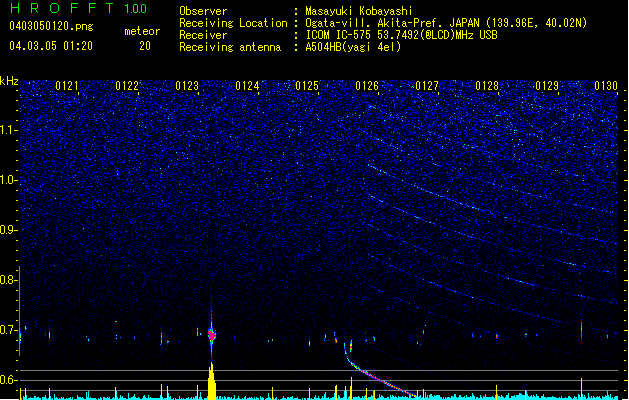Click the 0.6 kHz frequency label

click(x=9, y=380)
